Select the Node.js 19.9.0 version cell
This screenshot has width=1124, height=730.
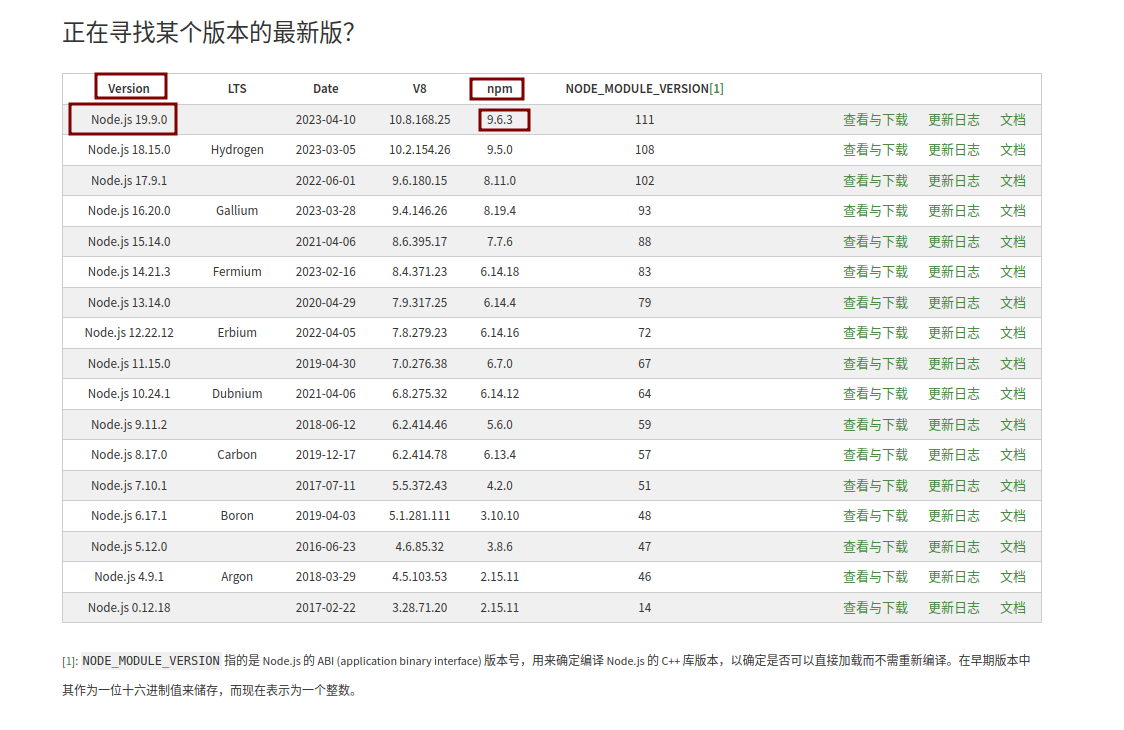129,120
